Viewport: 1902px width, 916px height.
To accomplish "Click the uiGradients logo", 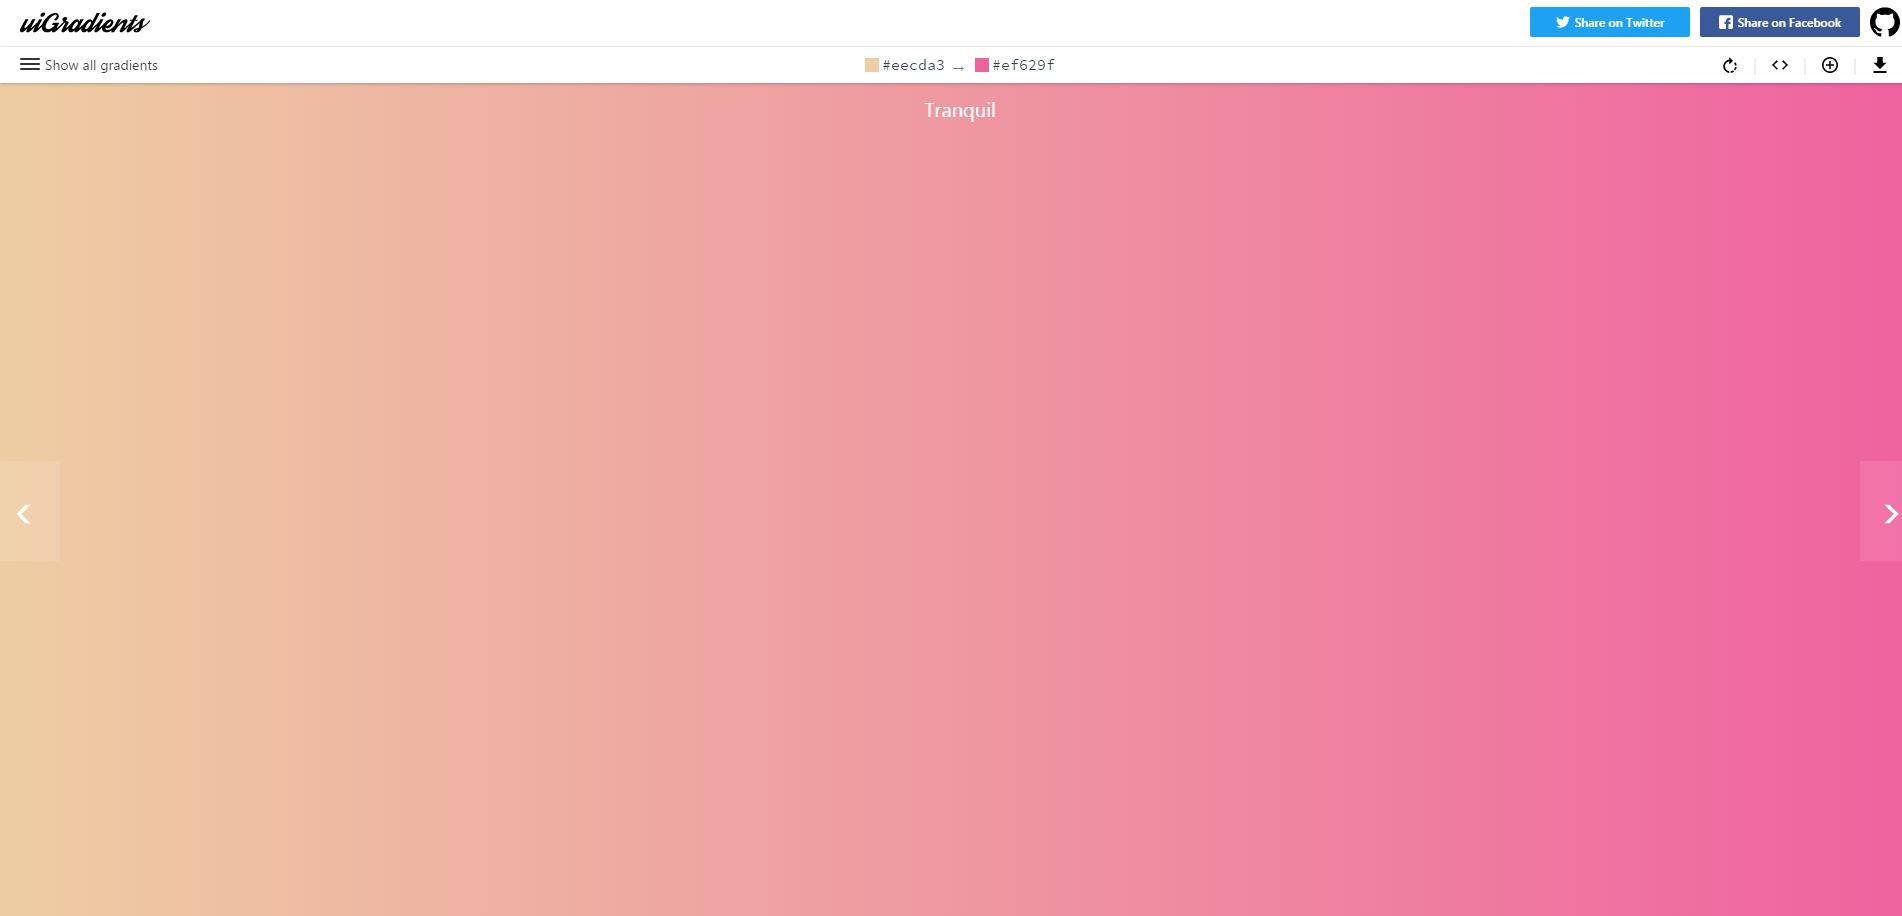I will point(85,22).
